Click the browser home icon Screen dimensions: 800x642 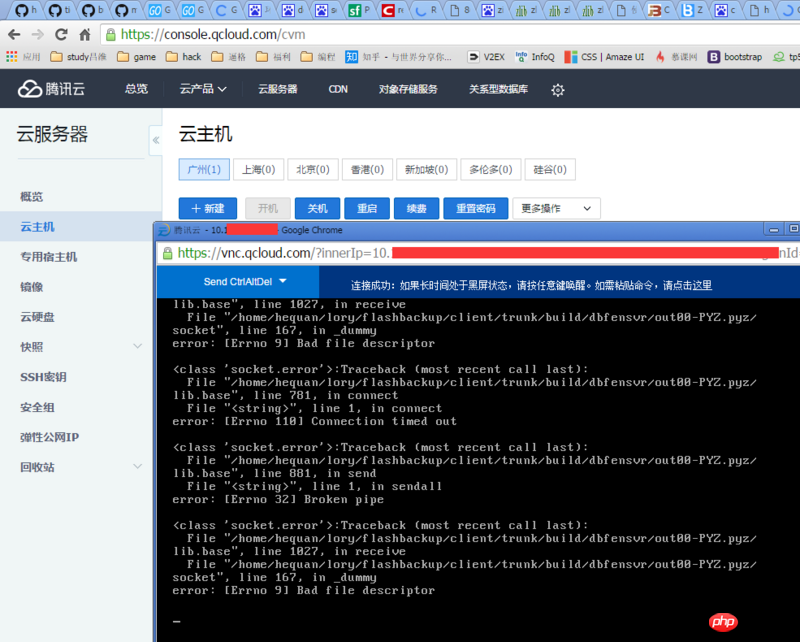pos(85,35)
